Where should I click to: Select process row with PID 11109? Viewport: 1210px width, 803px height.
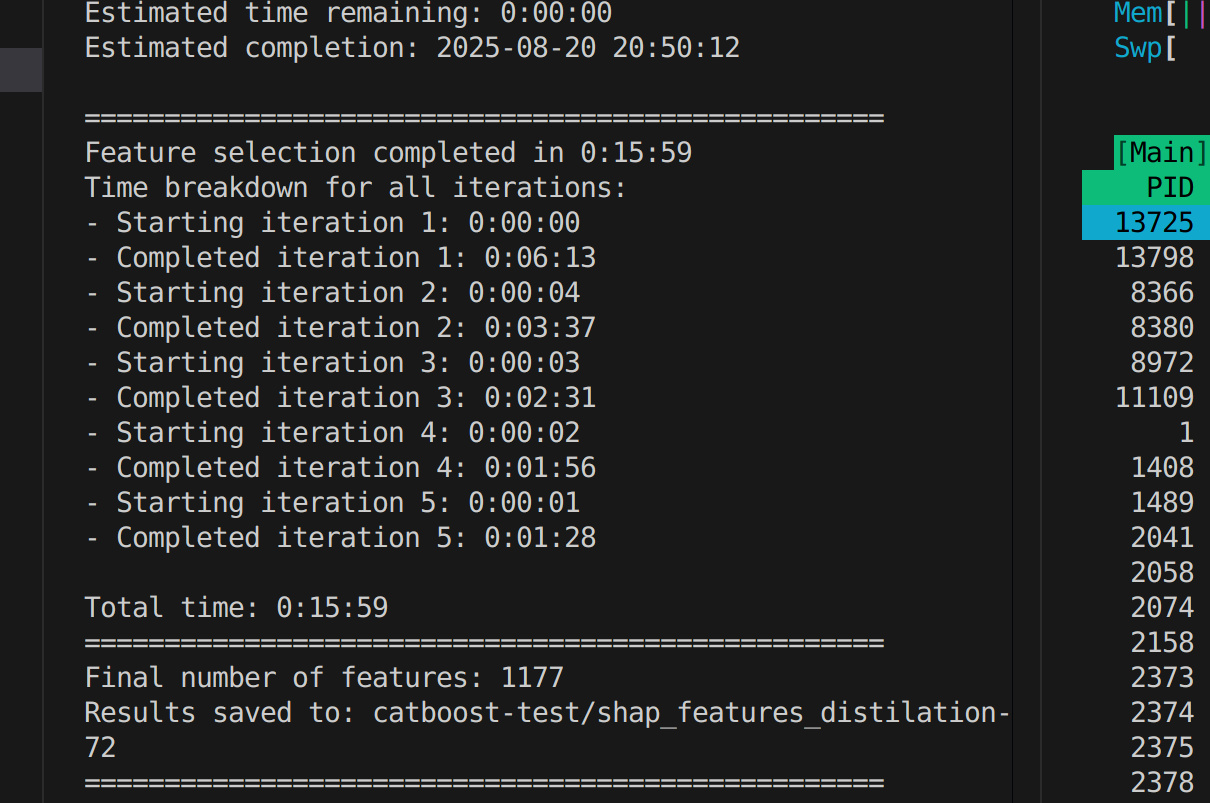click(1154, 398)
